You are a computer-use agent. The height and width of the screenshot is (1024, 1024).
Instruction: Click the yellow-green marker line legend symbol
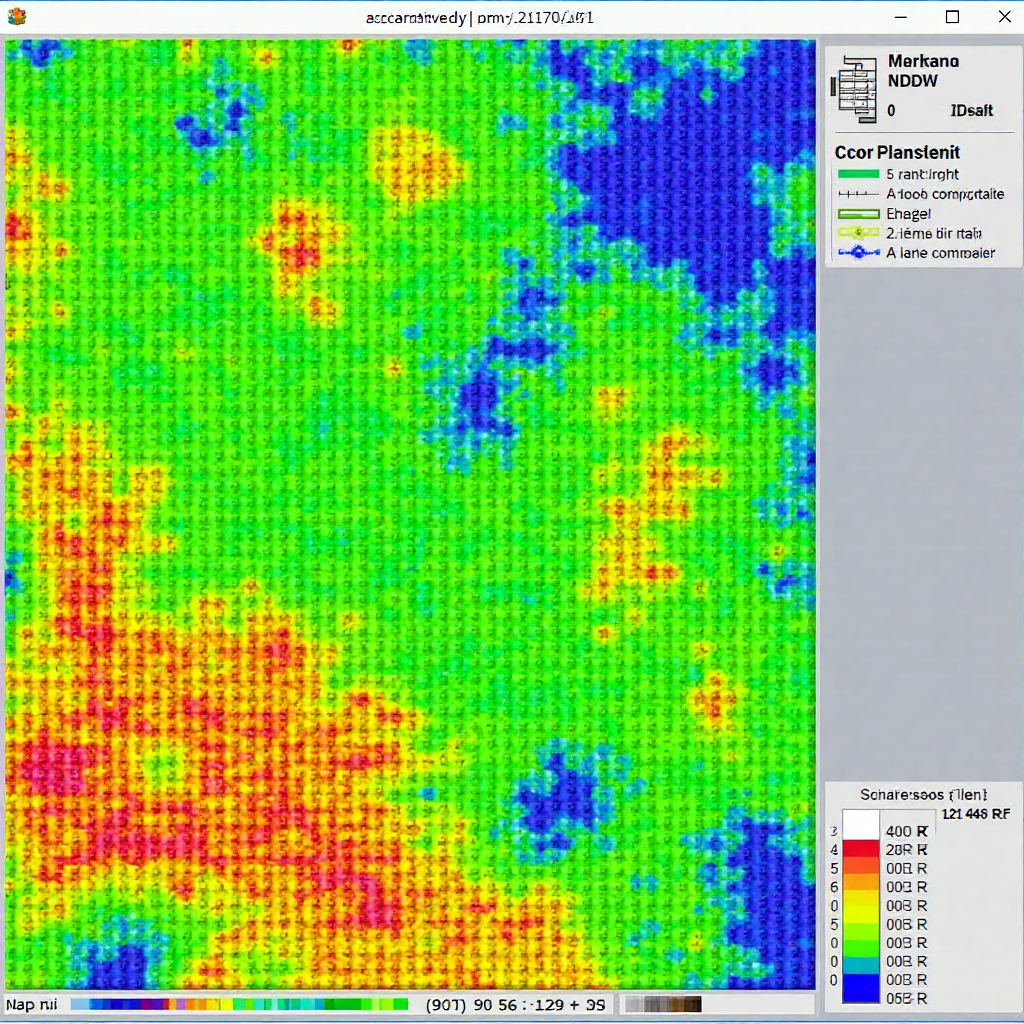tap(858, 233)
